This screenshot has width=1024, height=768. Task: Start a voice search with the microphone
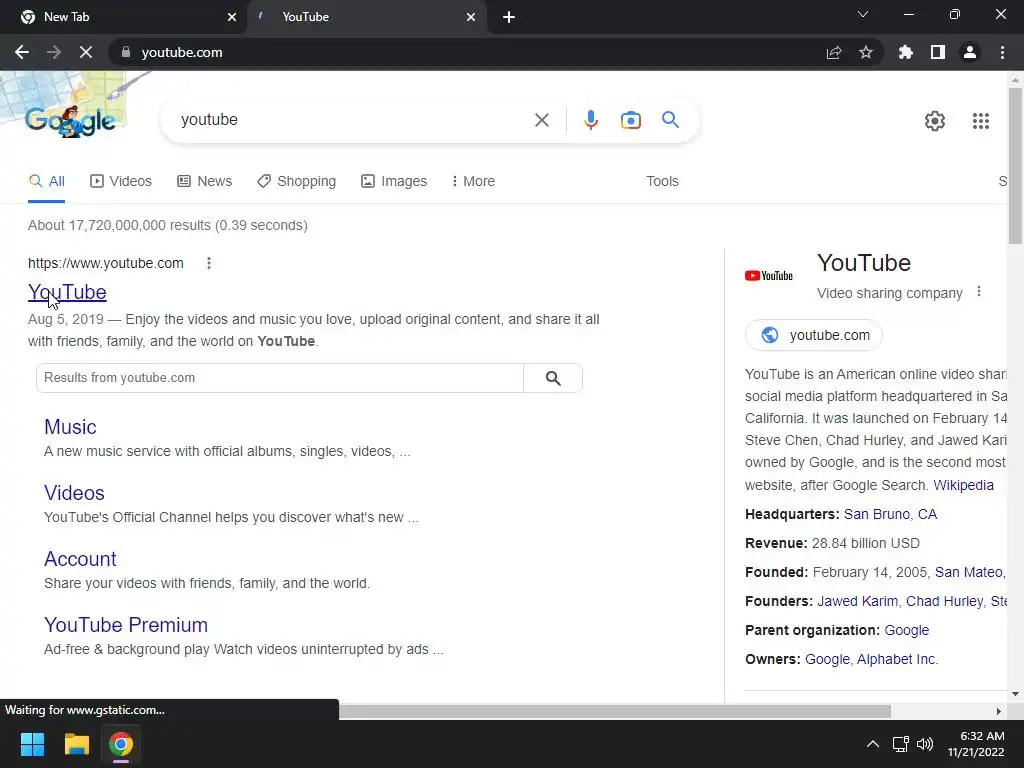point(591,120)
